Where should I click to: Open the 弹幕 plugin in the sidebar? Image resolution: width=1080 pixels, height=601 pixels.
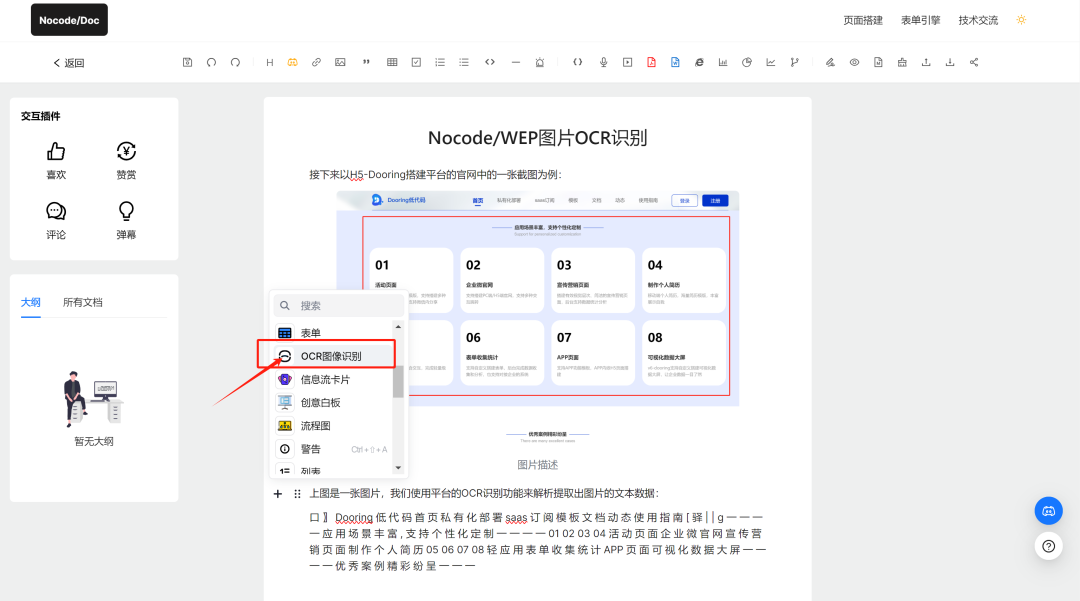pos(125,218)
